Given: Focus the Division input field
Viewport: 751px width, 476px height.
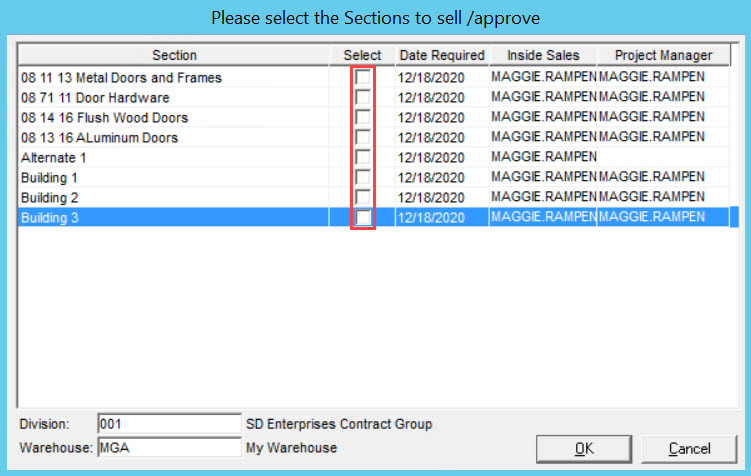Looking at the screenshot, I should [170, 424].
